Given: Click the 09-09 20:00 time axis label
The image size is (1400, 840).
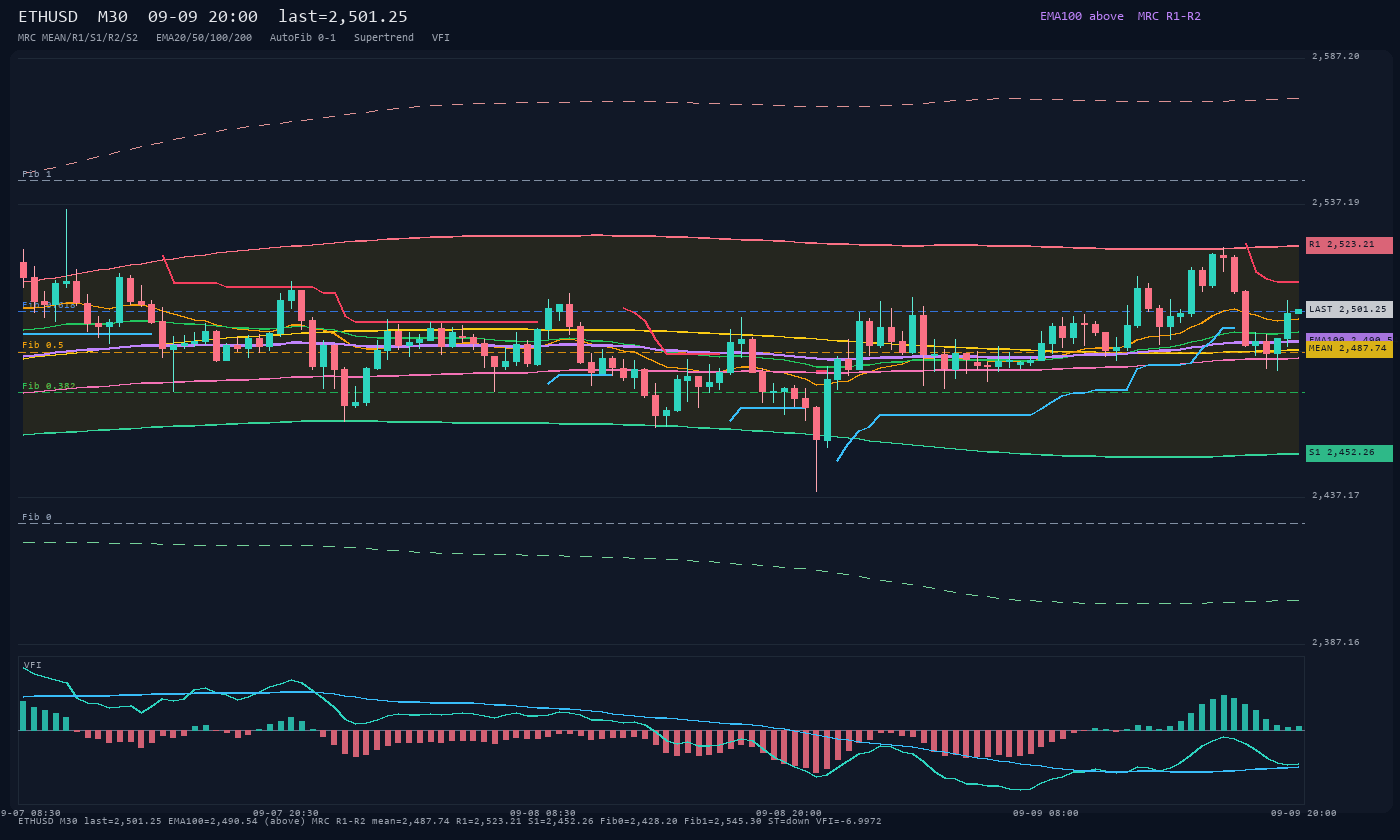Looking at the screenshot, I should [x=1304, y=813].
